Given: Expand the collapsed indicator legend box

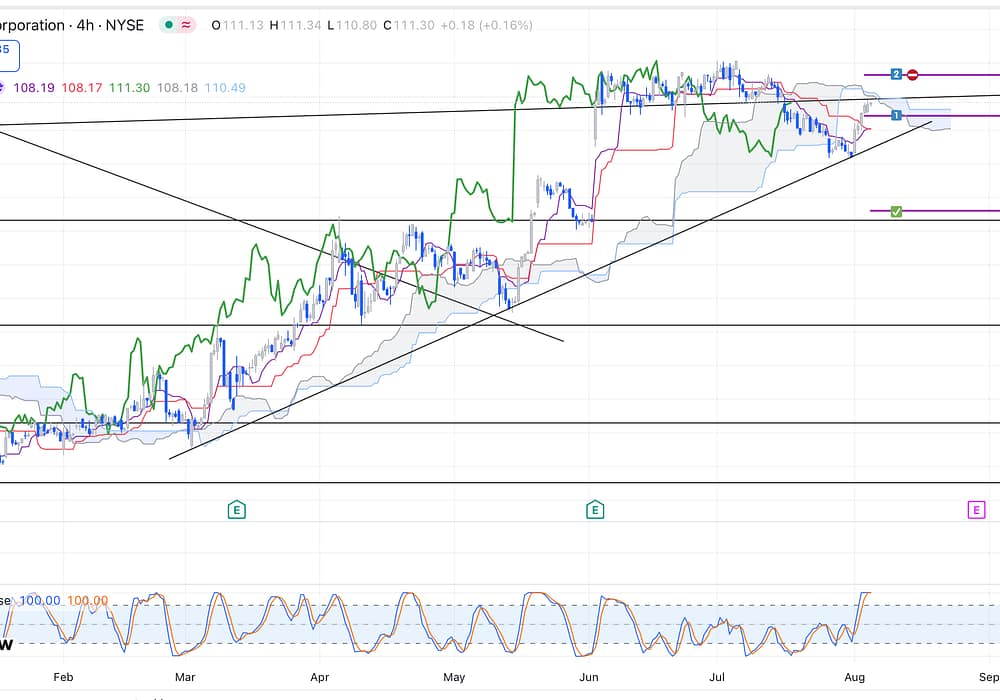Looking at the screenshot, I should (x=8, y=52).
